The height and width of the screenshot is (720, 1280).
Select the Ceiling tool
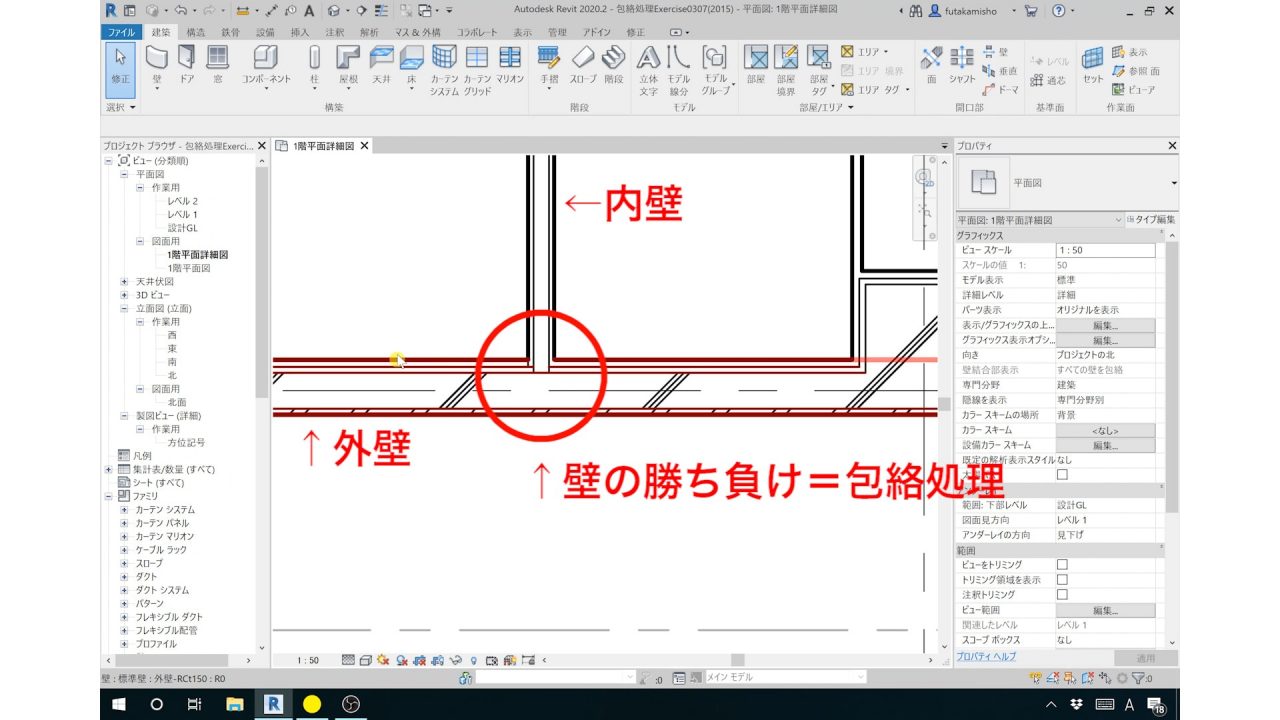click(x=381, y=63)
